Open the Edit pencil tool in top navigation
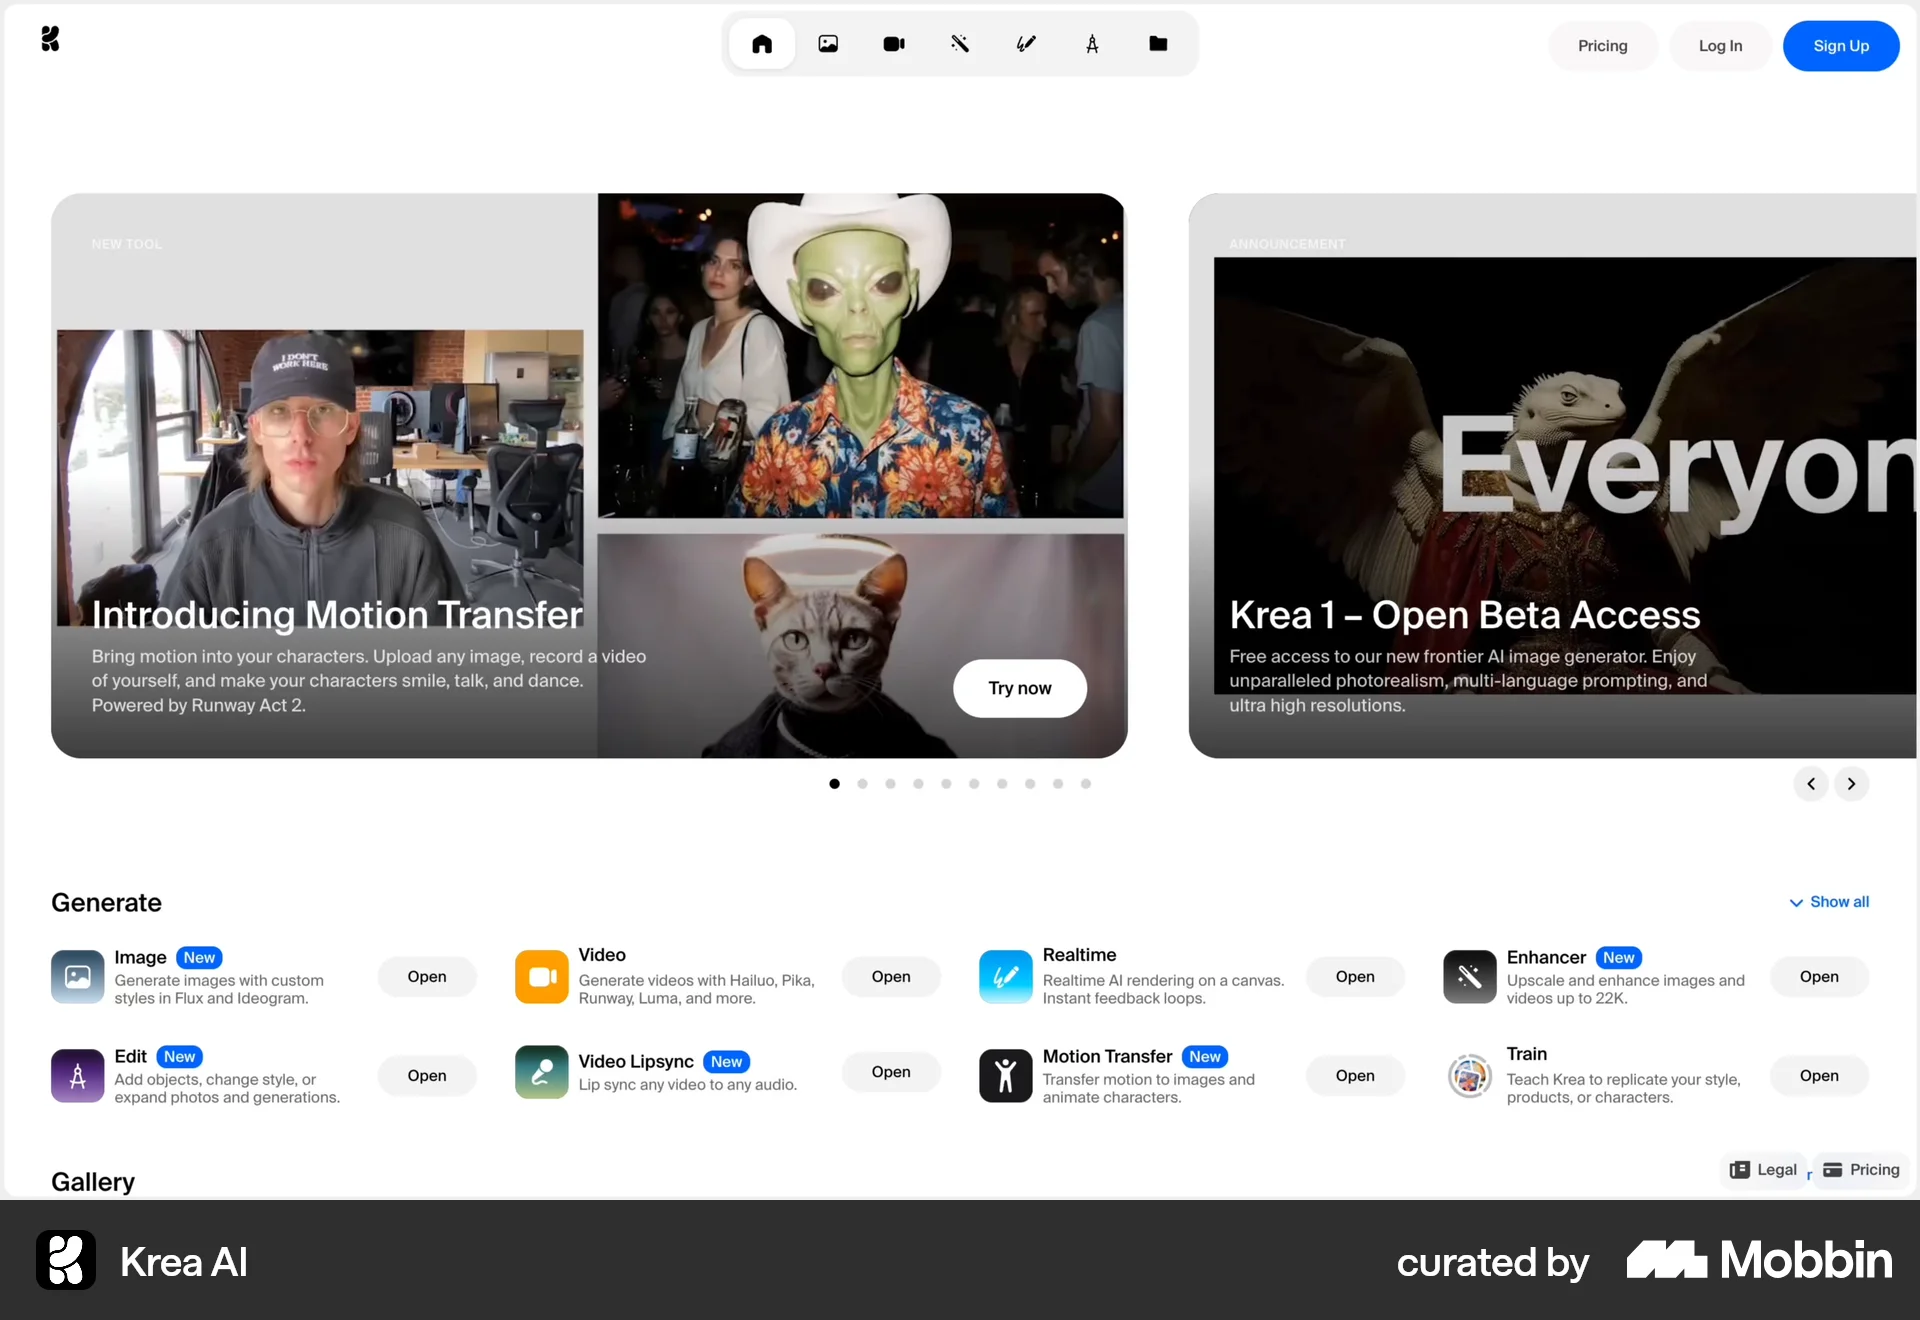This screenshot has height=1320, width=1920. pos(1026,43)
